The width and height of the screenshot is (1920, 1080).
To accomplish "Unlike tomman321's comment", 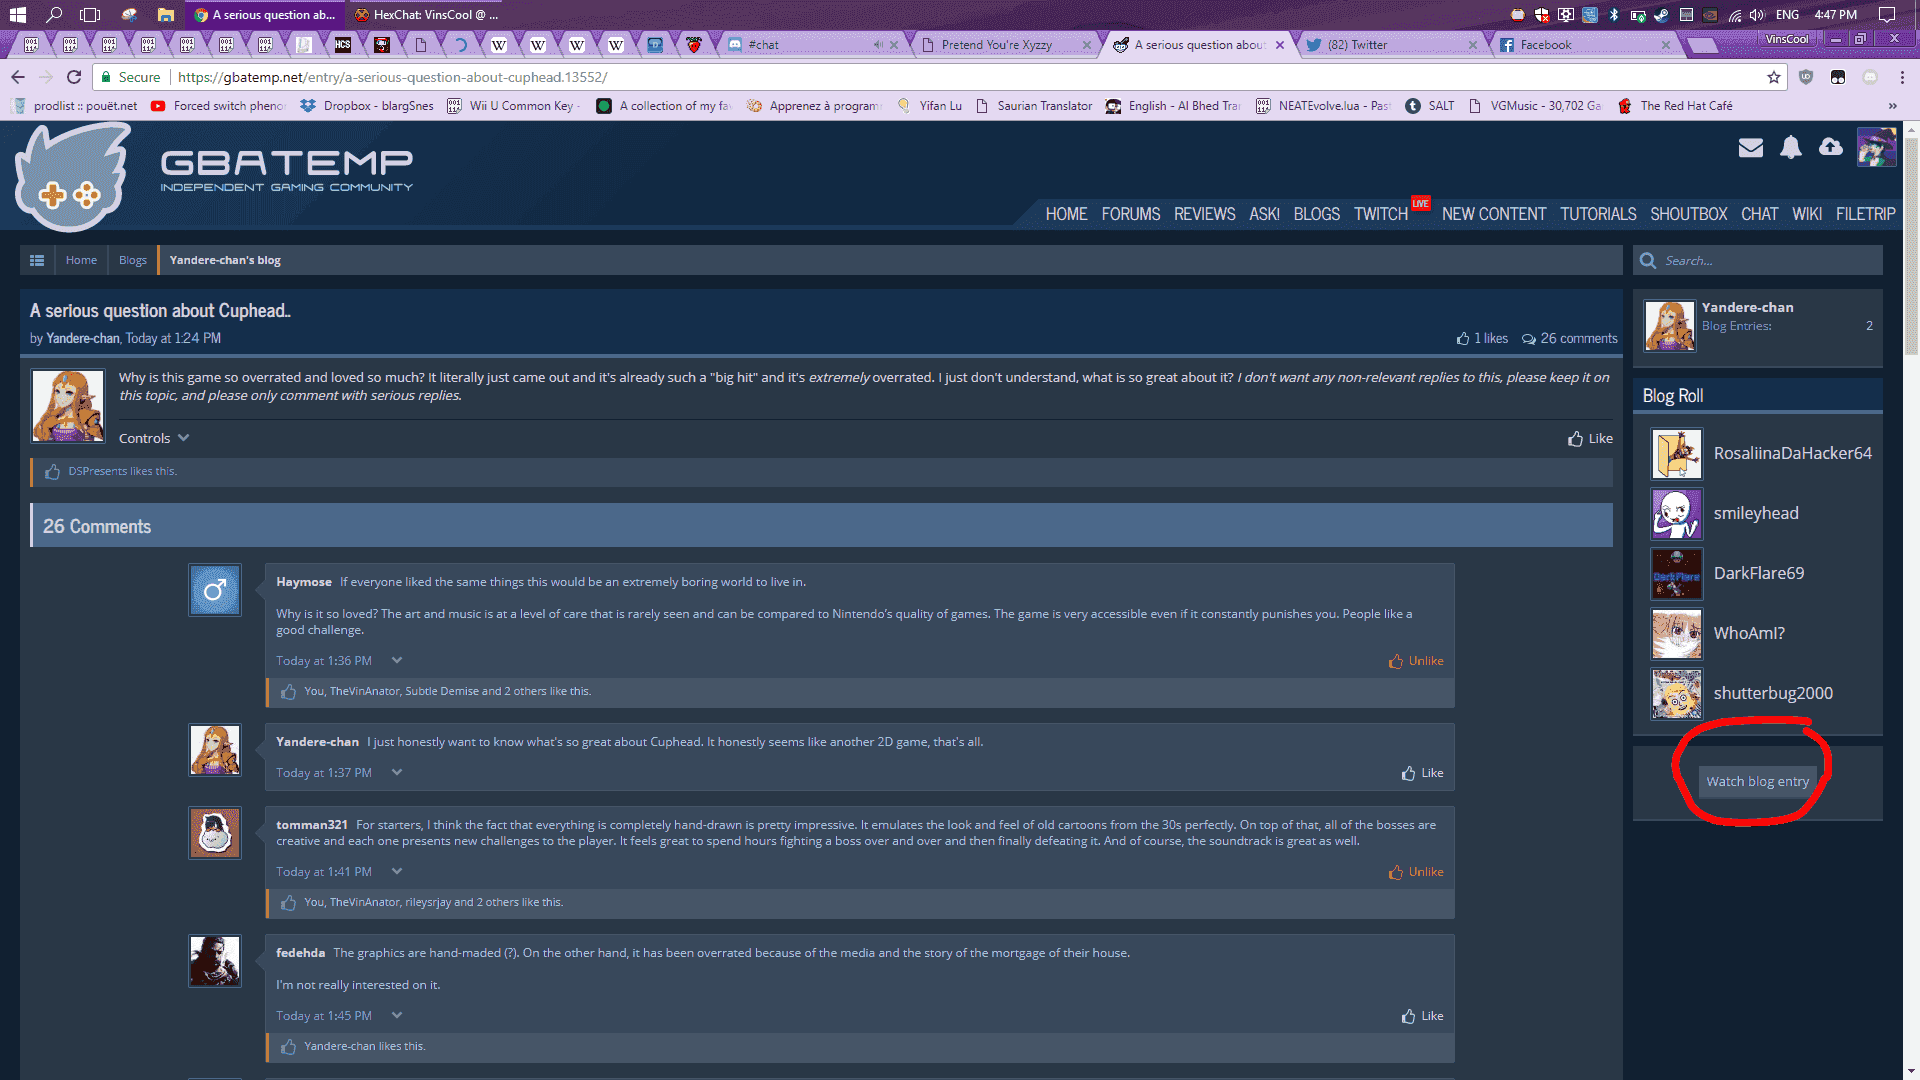I will pyautogui.click(x=1416, y=872).
